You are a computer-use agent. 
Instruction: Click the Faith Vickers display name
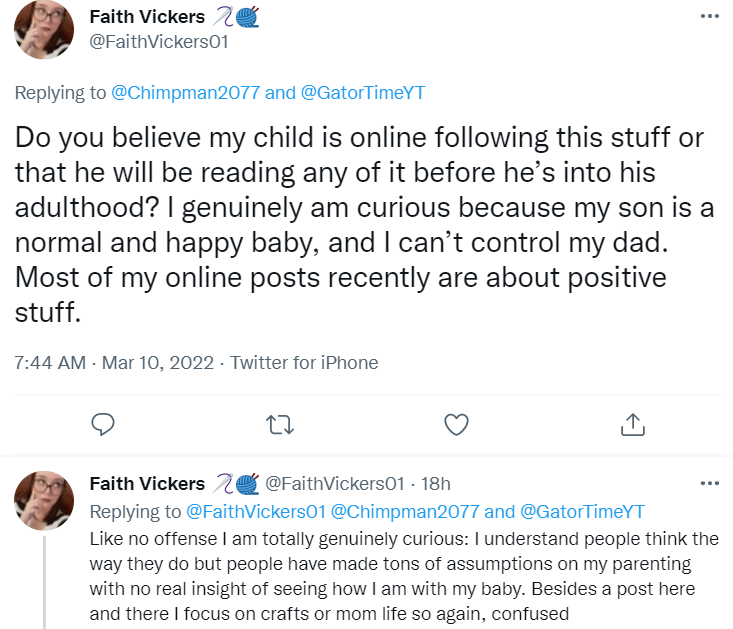coord(147,17)
